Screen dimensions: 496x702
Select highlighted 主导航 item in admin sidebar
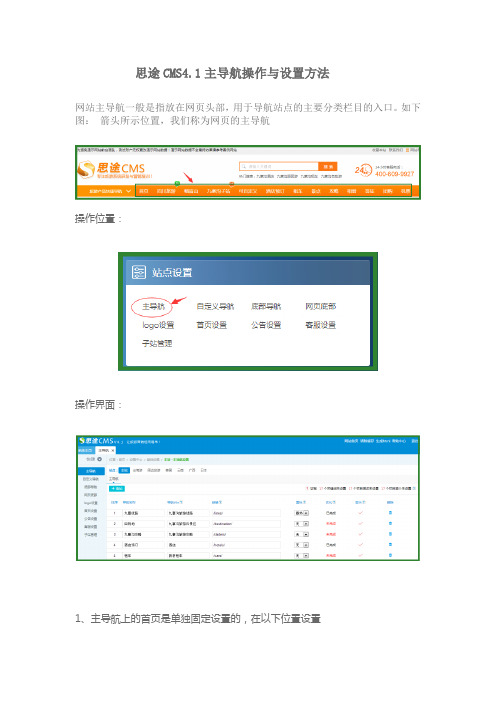click(x=91, y=471)
